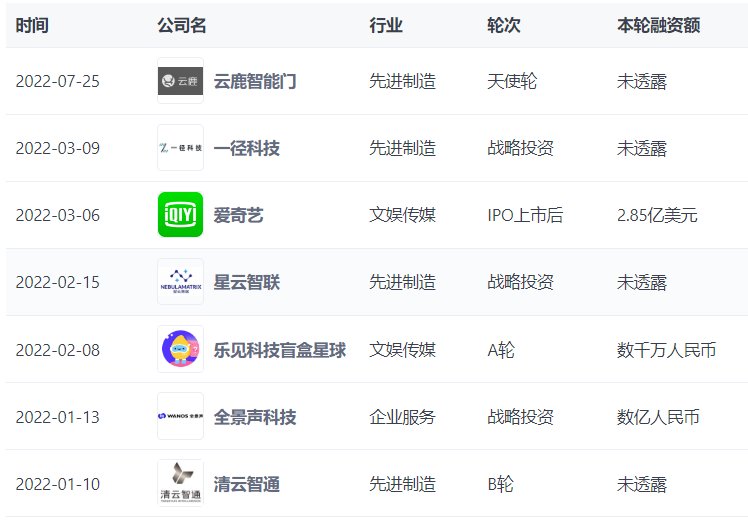Click 先进制造 in the 一径科技 row
748x524 pixels.
403,148
